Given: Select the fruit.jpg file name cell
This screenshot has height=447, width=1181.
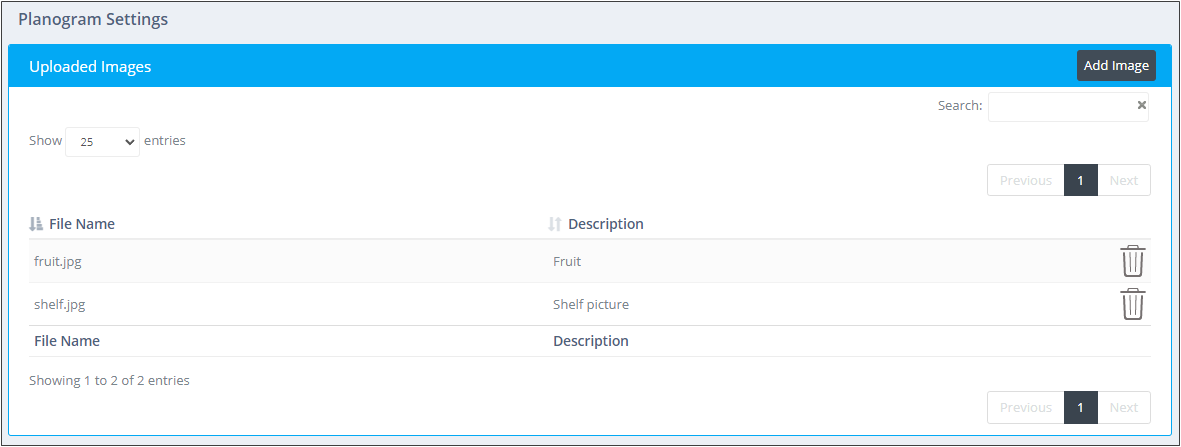Looking at the screenshot, I should click(288, 262).
